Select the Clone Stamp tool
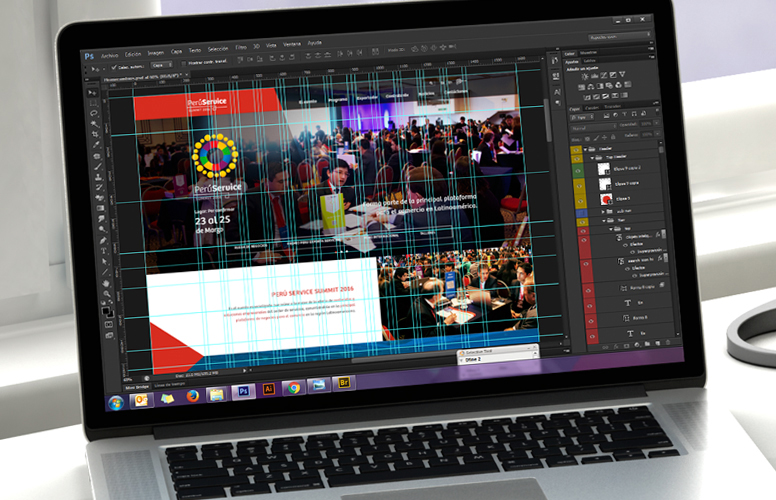Image resolution: width=776 pixels, height=500 pixels. pyautogui.click(x=99, y=177)
